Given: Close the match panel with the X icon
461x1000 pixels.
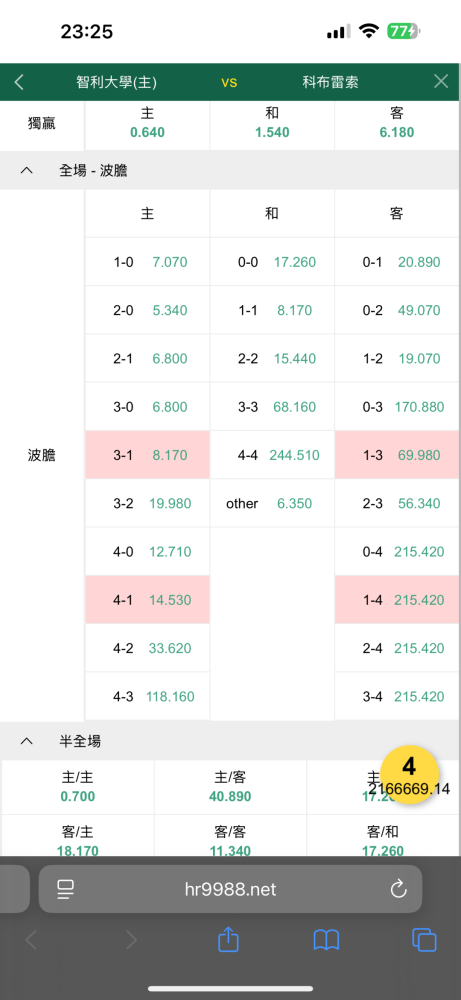Looking at the screenshot, I should [x=441, y=81].
